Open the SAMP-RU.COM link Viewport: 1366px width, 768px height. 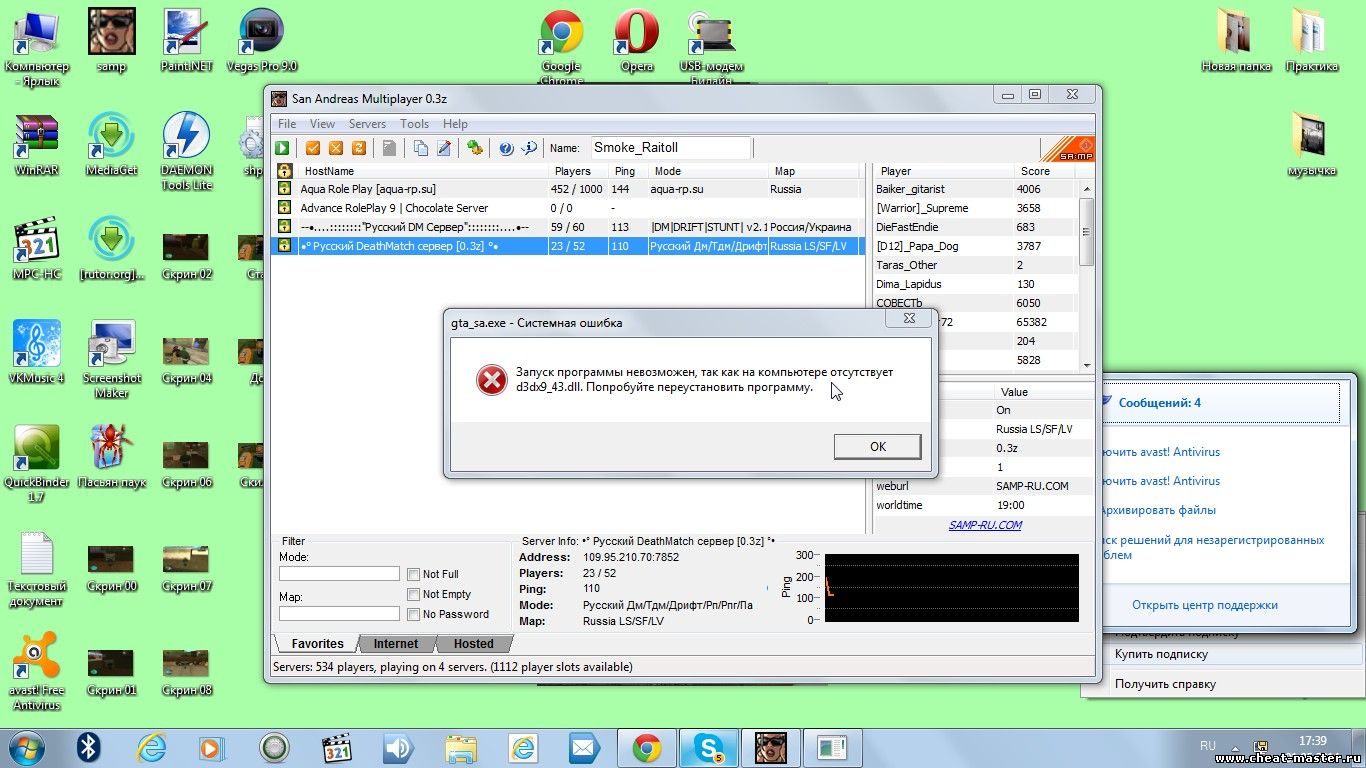[x=985, y=525]
